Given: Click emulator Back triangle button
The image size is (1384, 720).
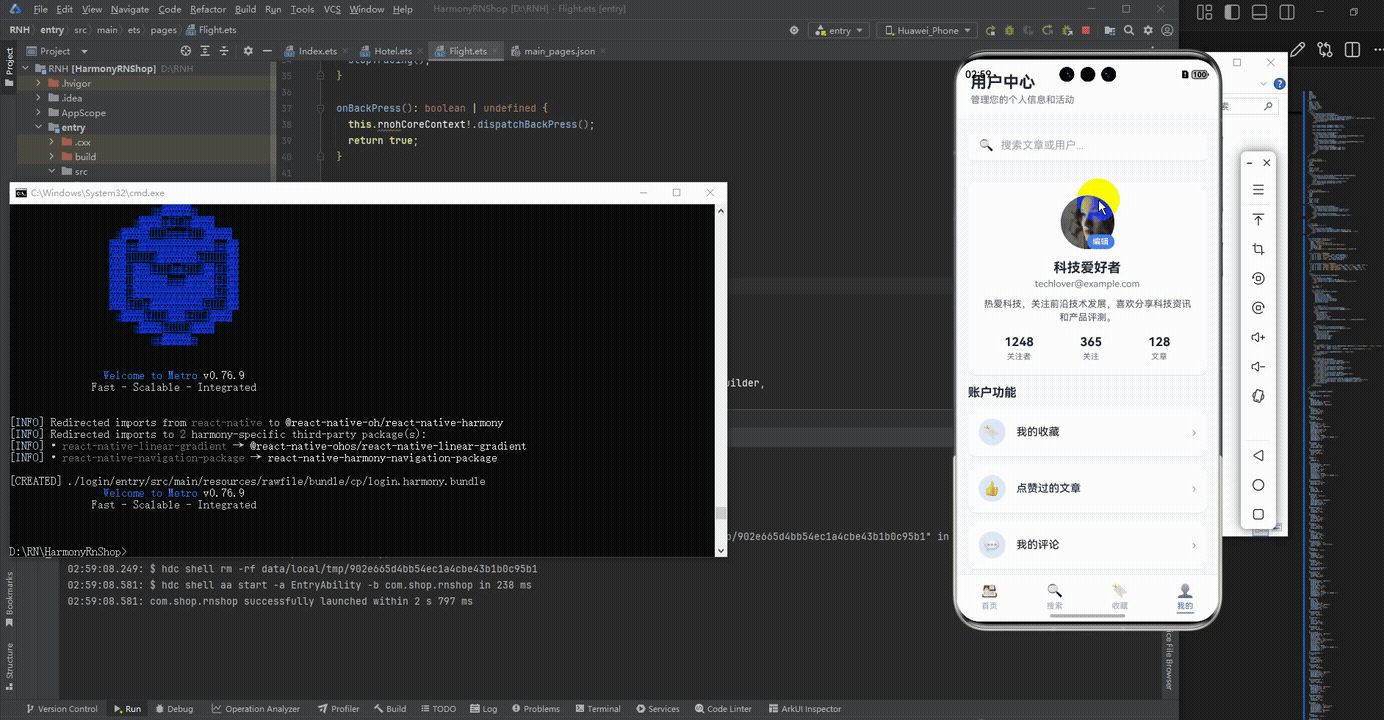Looking at the screenshot, I should (1258, 455).
